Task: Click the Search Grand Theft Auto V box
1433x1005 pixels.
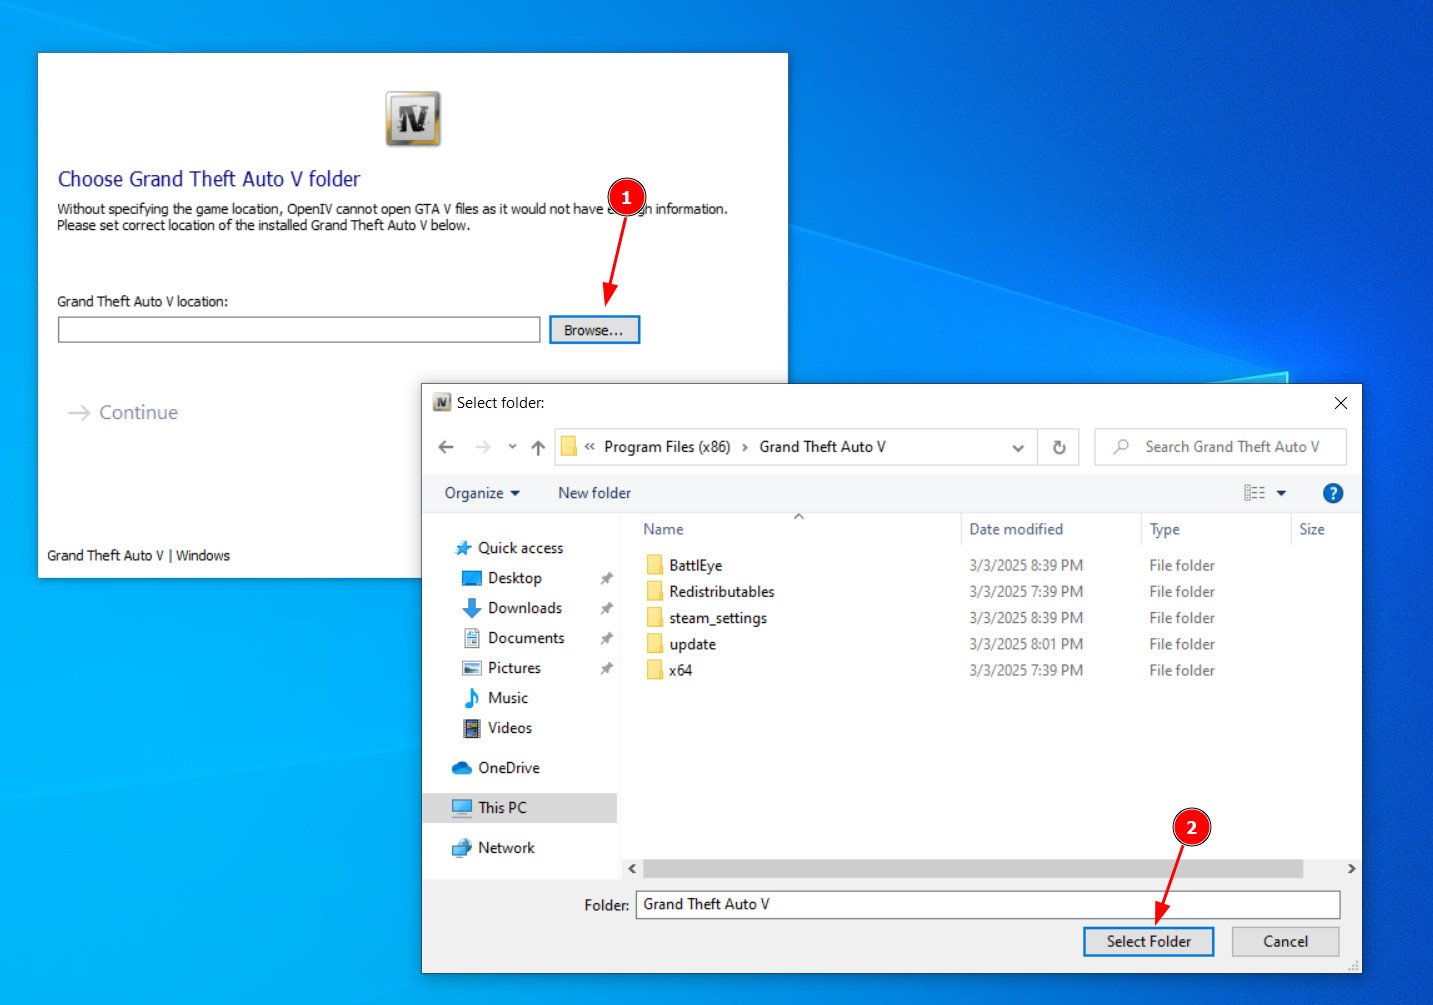Action: coord(1221,447)
